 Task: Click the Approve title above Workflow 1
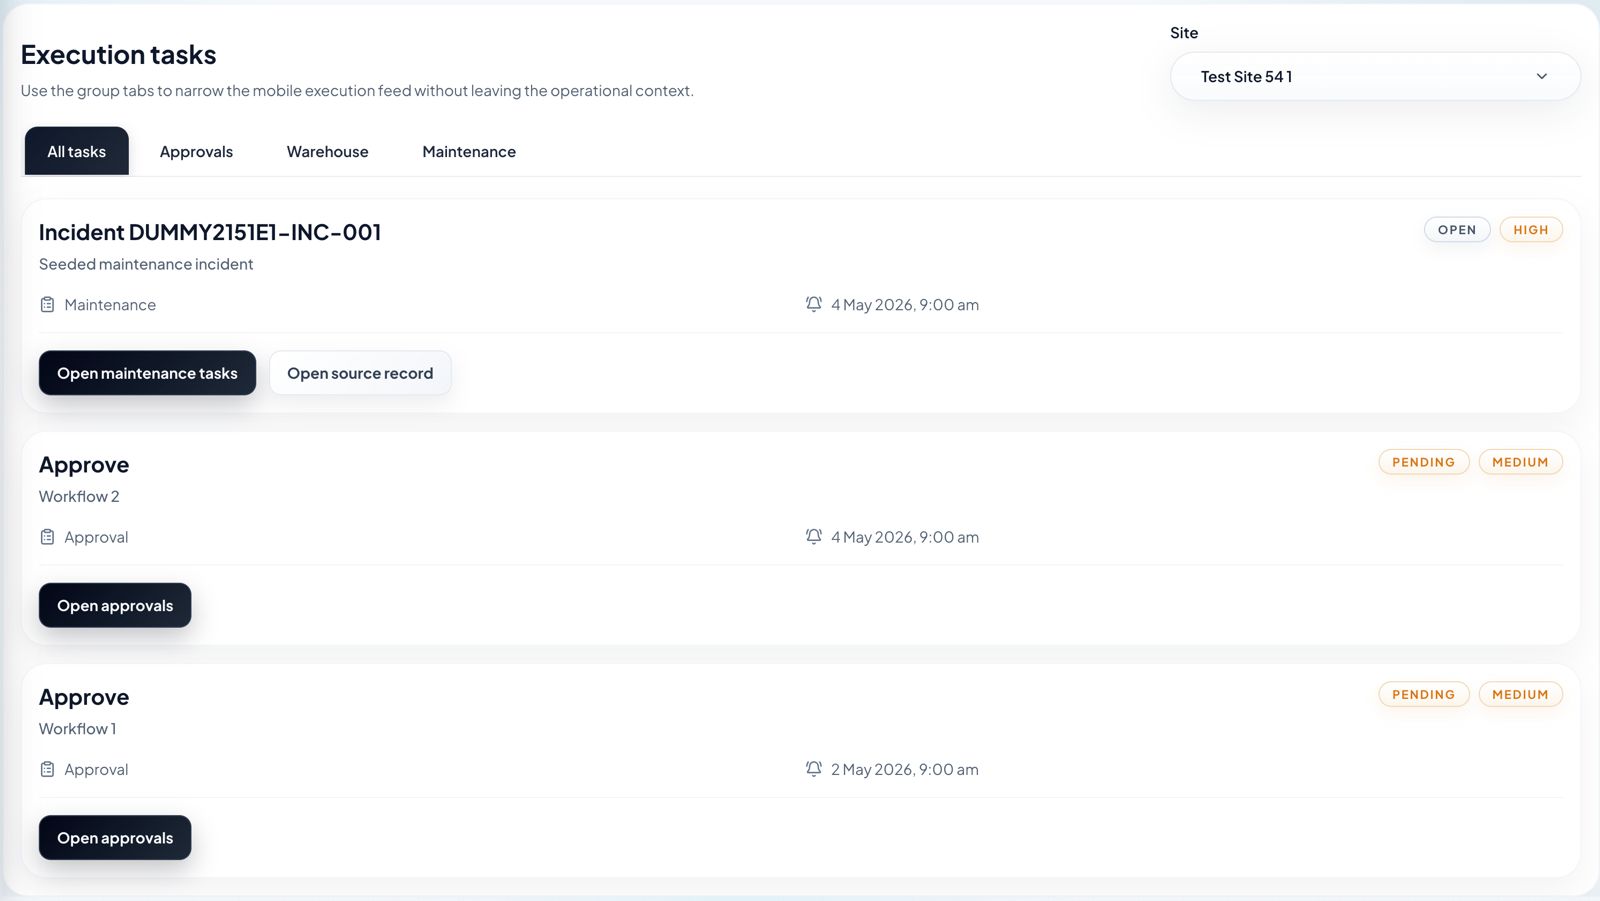[x=84, y=697]
